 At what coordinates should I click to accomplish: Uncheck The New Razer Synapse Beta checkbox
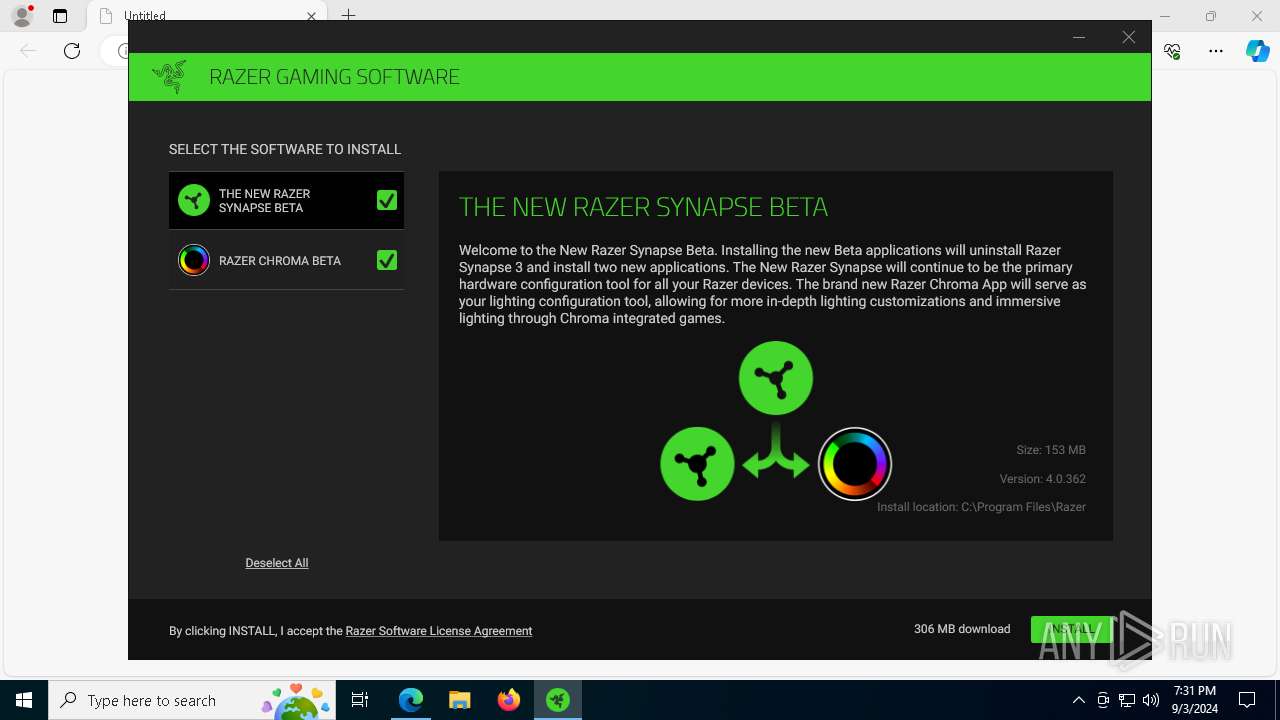point(387,201)
